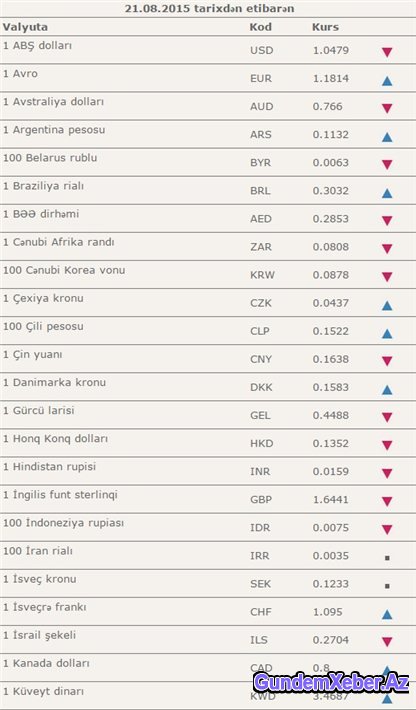Click the Kod column header
This screenshot has height=710, width=416.
(x=261, y=27)
